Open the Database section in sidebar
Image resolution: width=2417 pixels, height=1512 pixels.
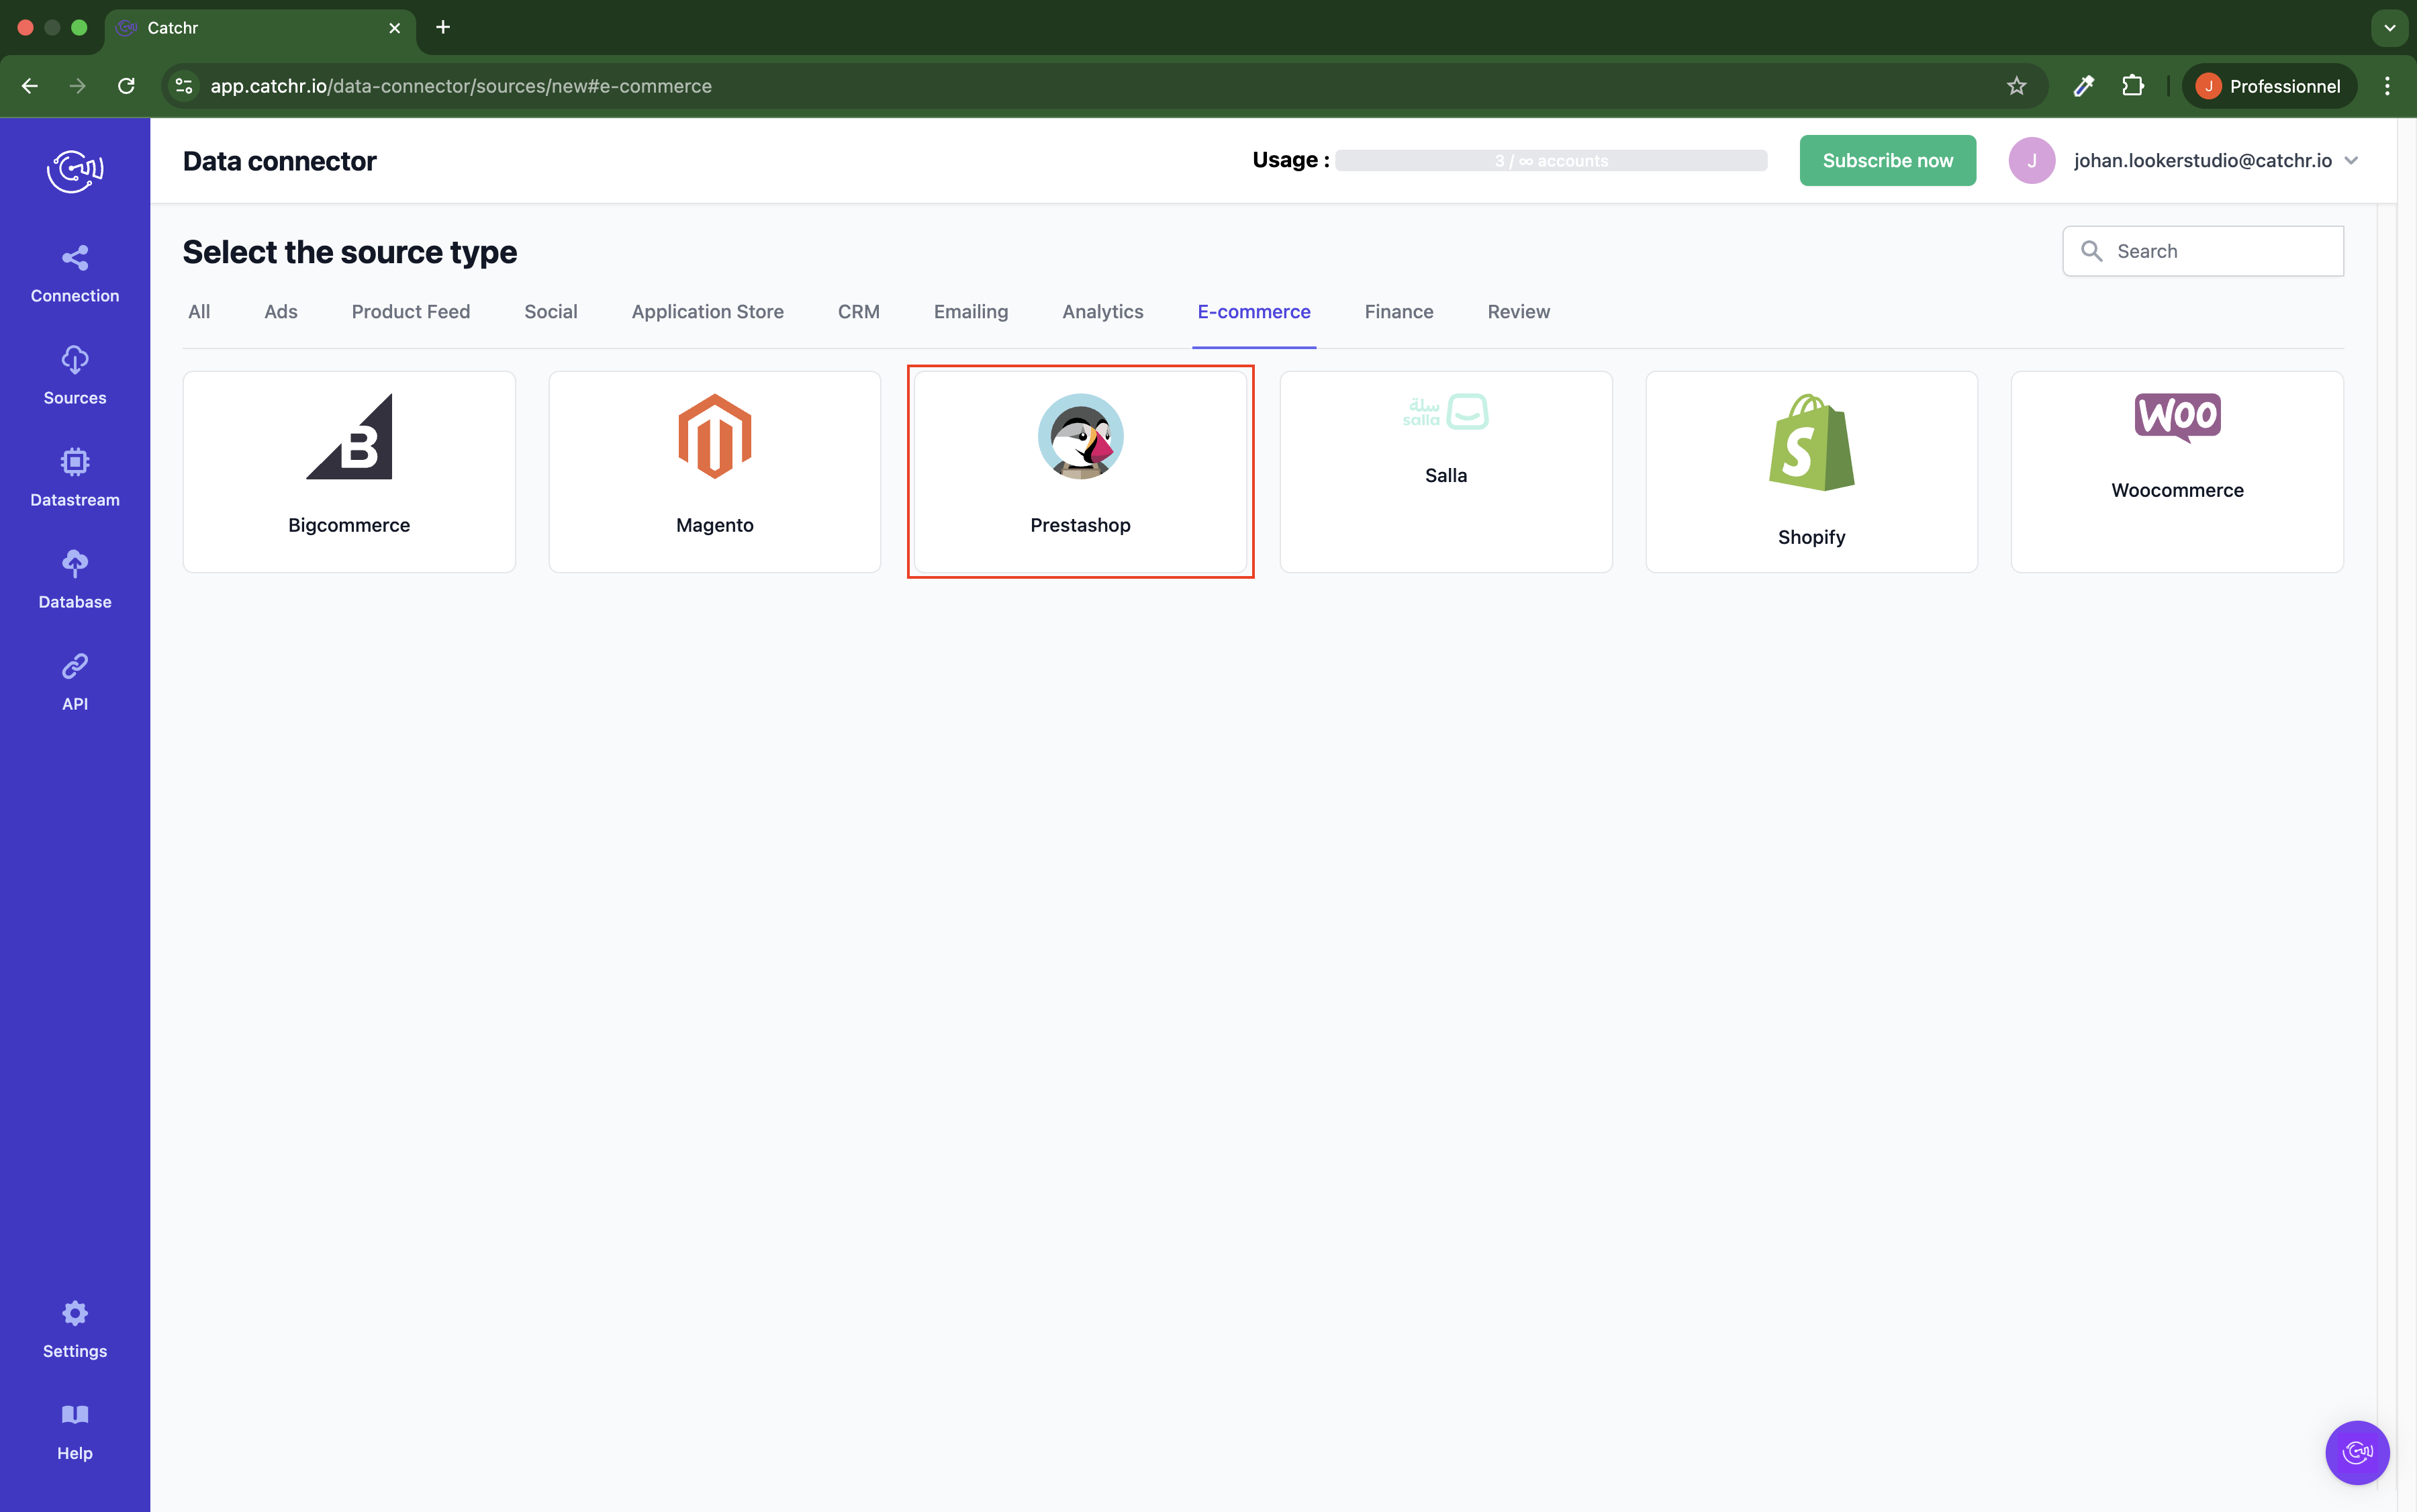75,580
